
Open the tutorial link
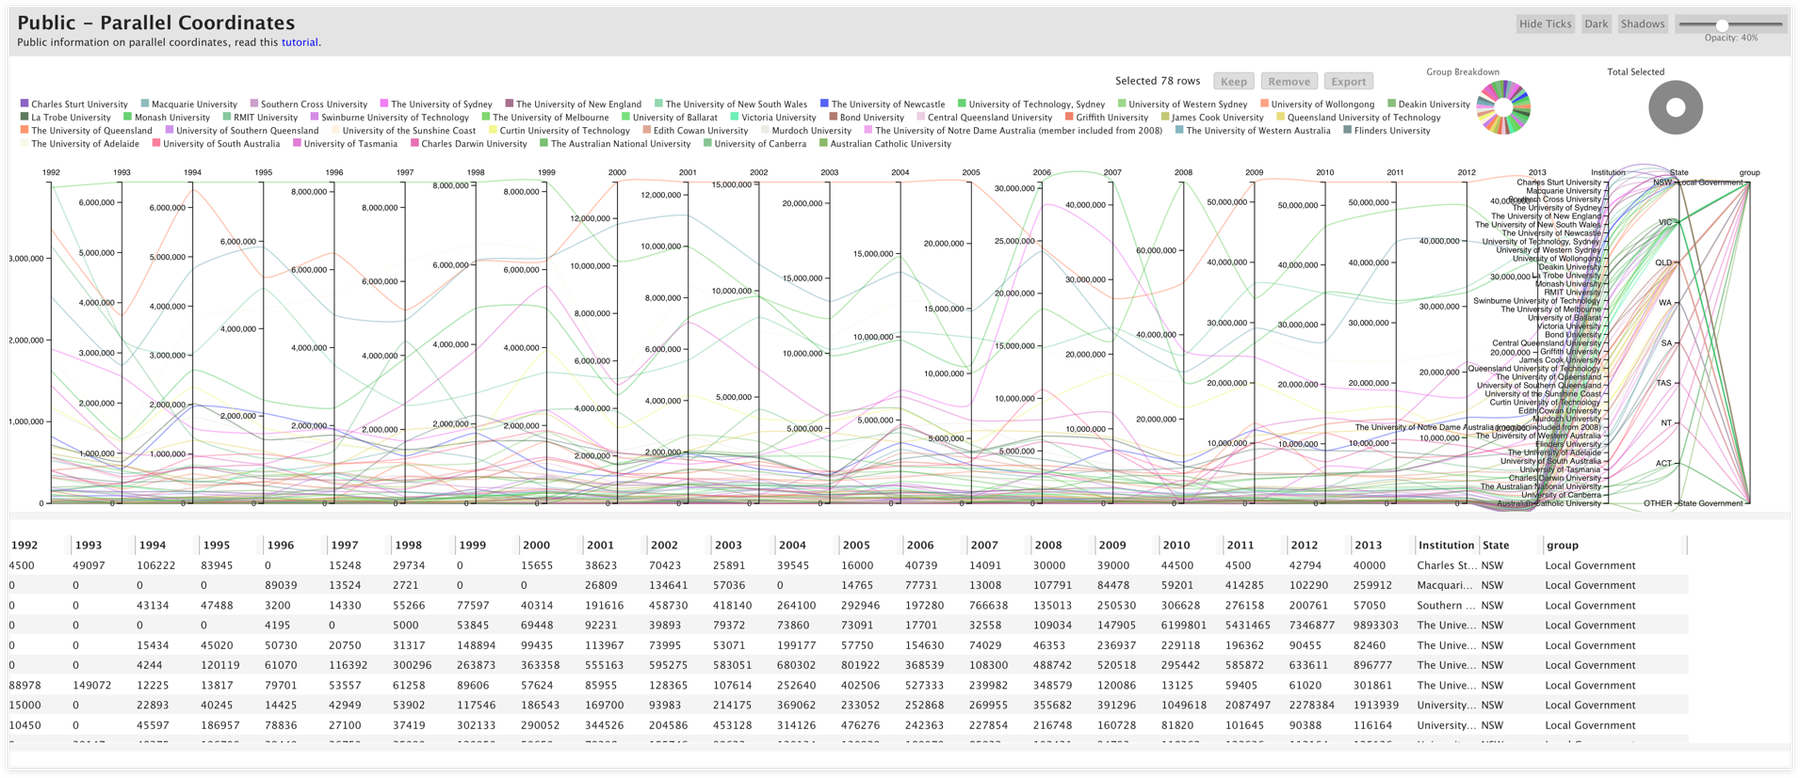click(300, 42)
